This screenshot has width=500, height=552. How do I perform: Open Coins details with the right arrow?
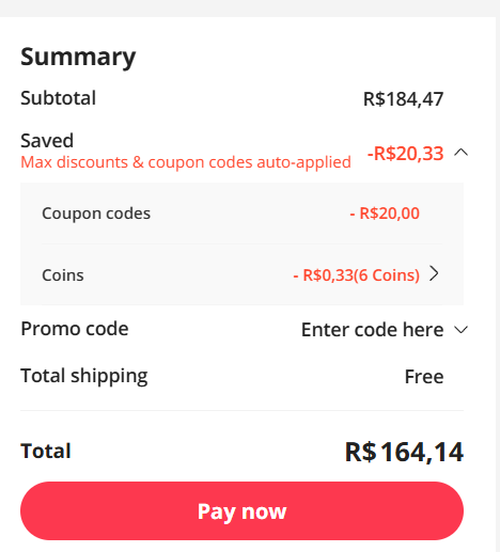point(435,274)
